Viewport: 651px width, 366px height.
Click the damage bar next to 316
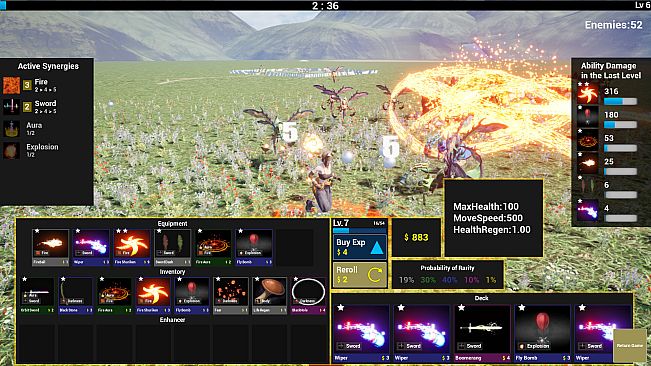click(x=620, y=101)
